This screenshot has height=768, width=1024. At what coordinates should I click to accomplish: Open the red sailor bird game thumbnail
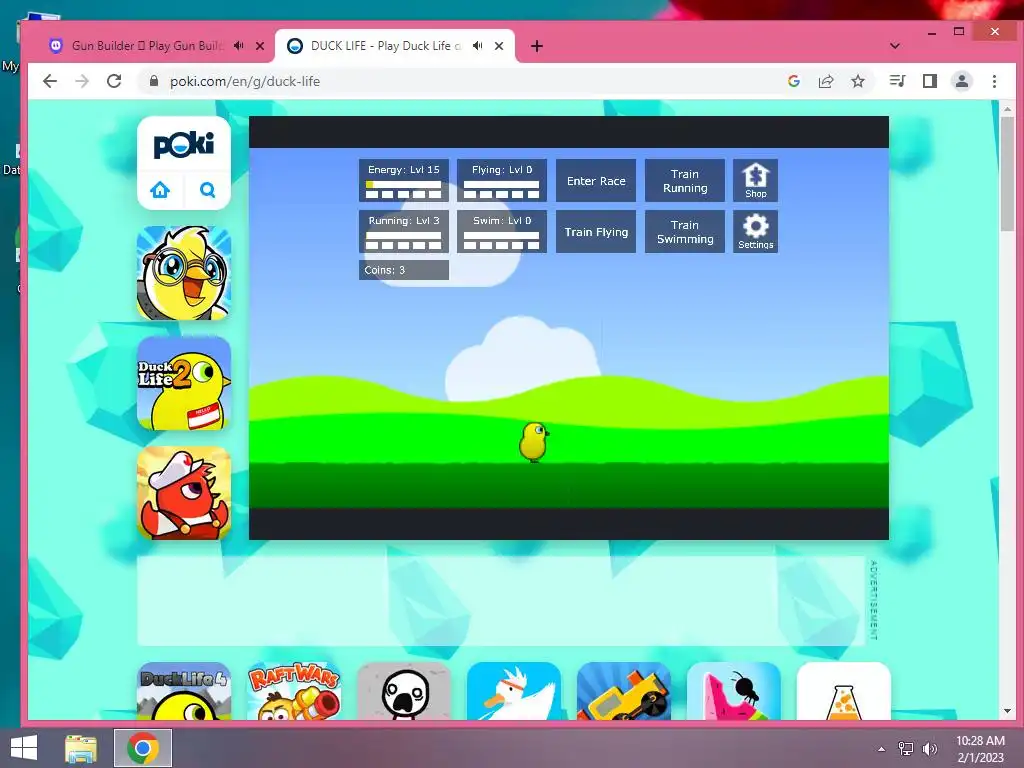(x=184, y=493)
